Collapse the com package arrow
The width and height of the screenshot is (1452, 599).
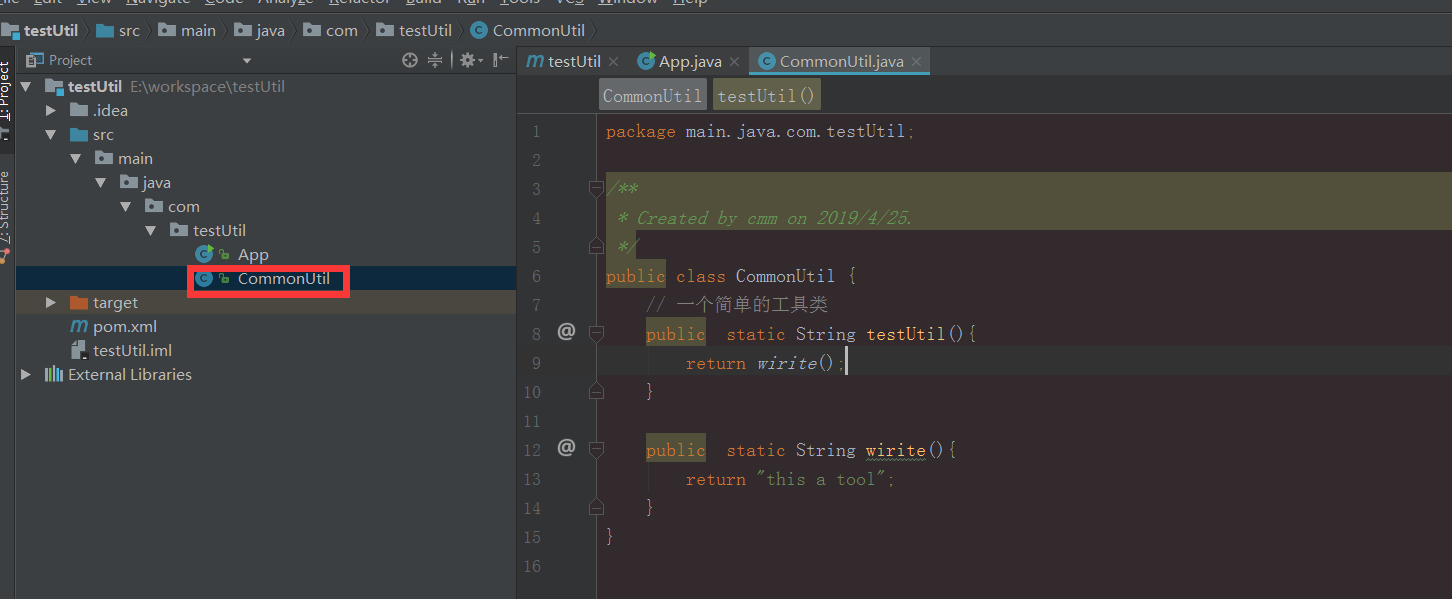pos(125,206)
